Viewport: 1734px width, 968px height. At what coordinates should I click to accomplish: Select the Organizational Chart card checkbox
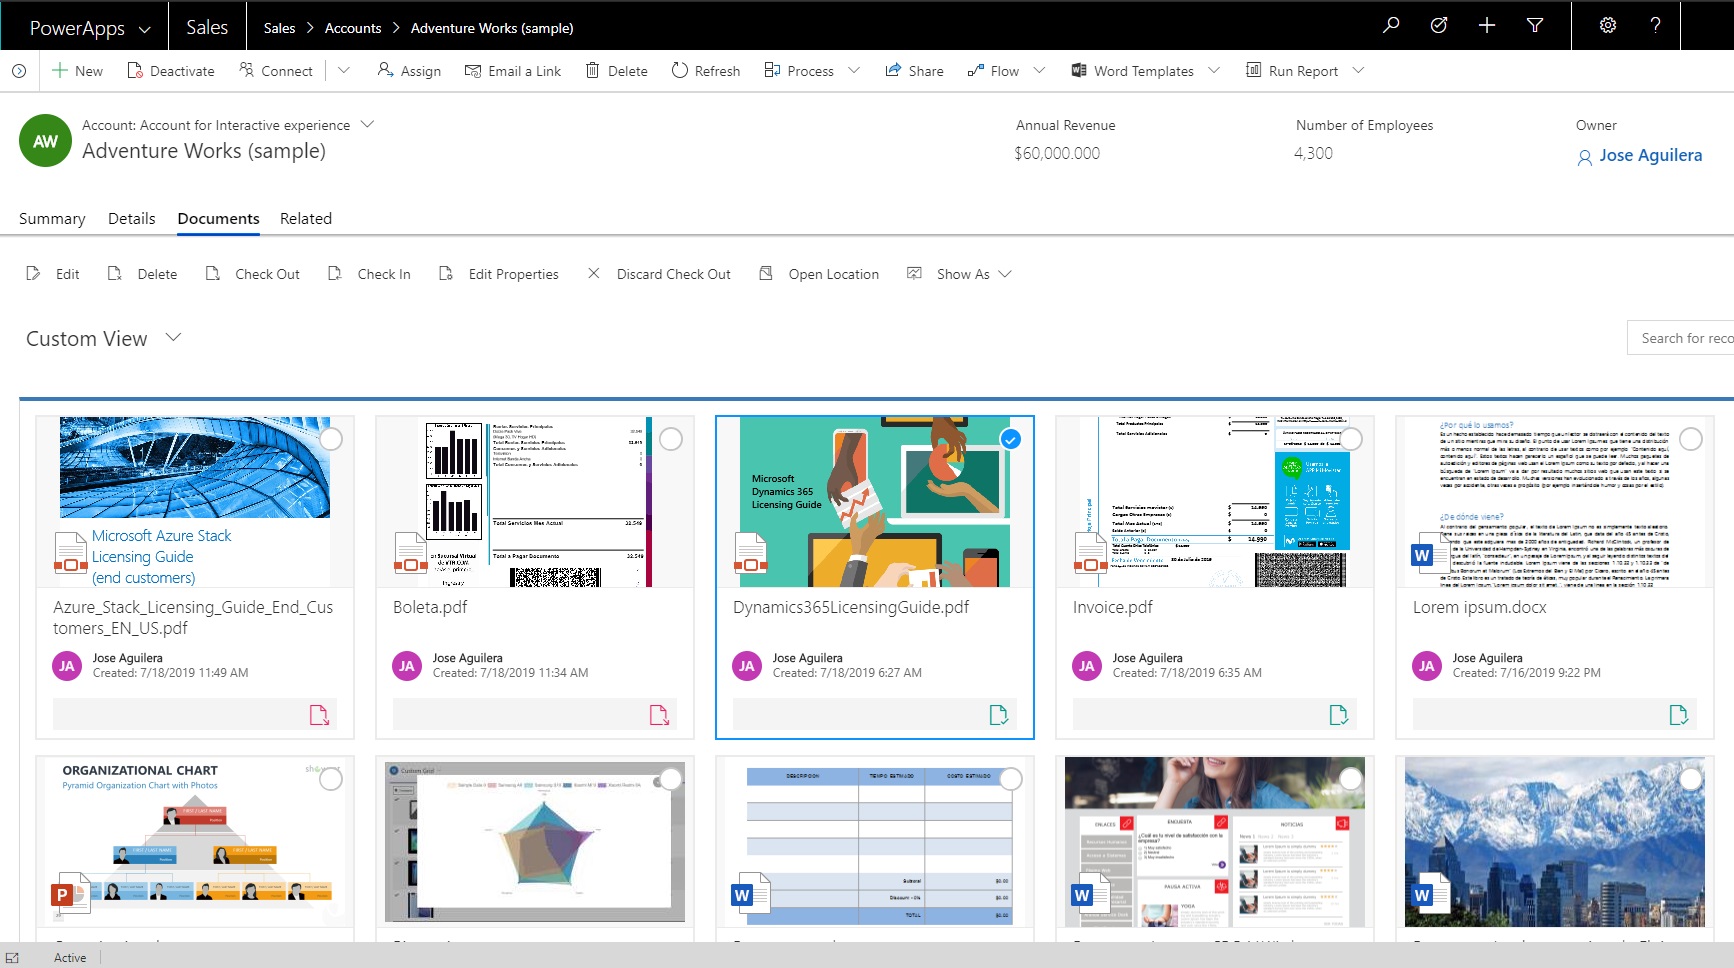(331, 779)
